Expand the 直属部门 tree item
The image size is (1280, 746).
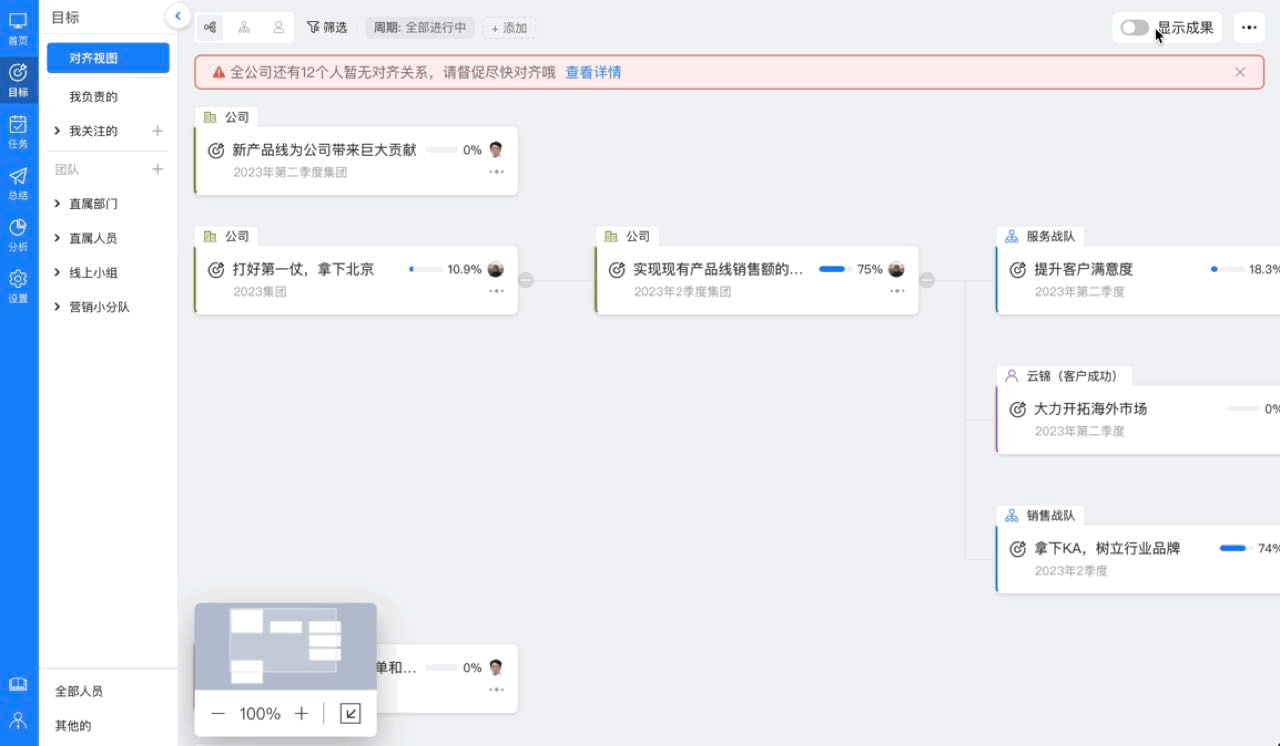pyautogui.click(x=58, y=204)
